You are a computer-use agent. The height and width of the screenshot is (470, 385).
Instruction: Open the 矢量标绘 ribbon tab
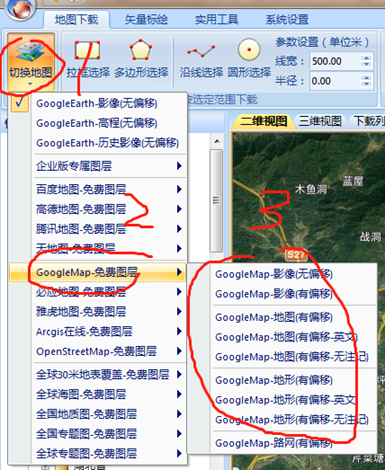pos(146,20)
